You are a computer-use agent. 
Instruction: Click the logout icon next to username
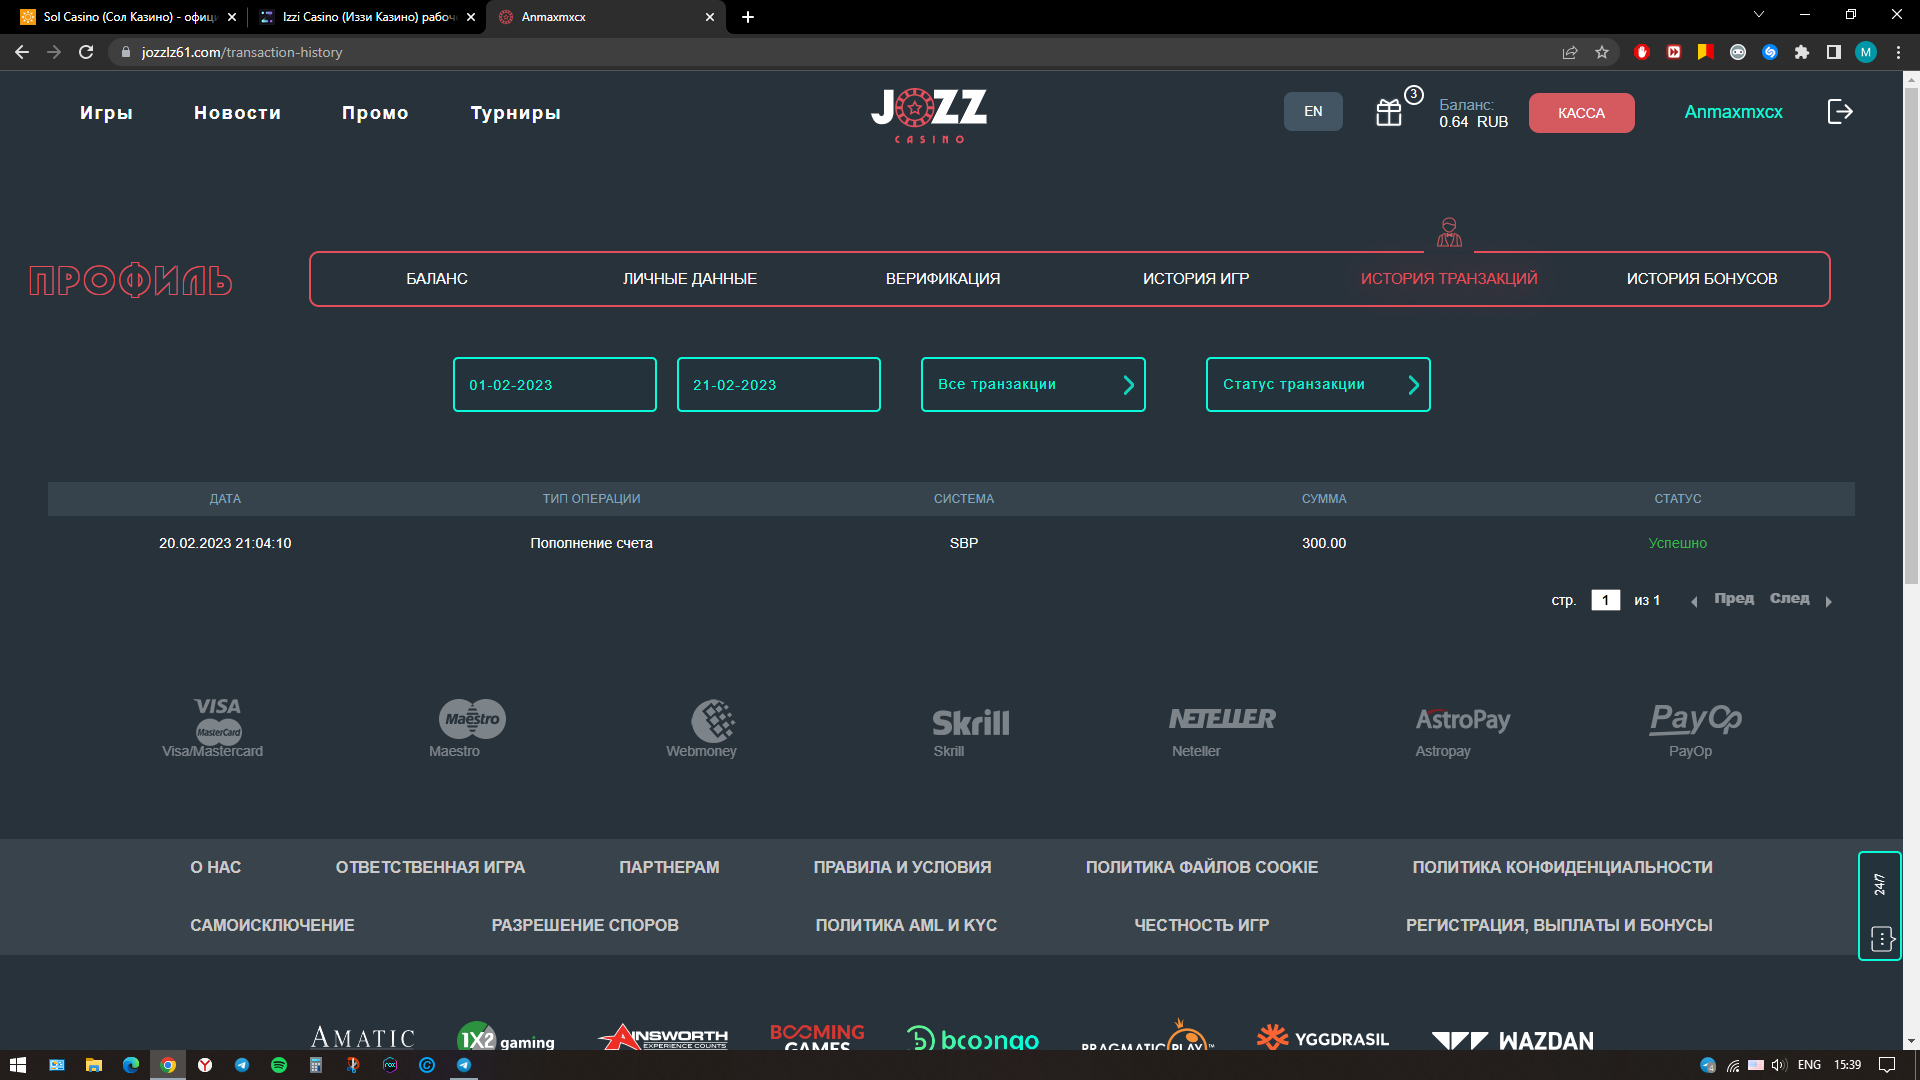pos(1840,112)
